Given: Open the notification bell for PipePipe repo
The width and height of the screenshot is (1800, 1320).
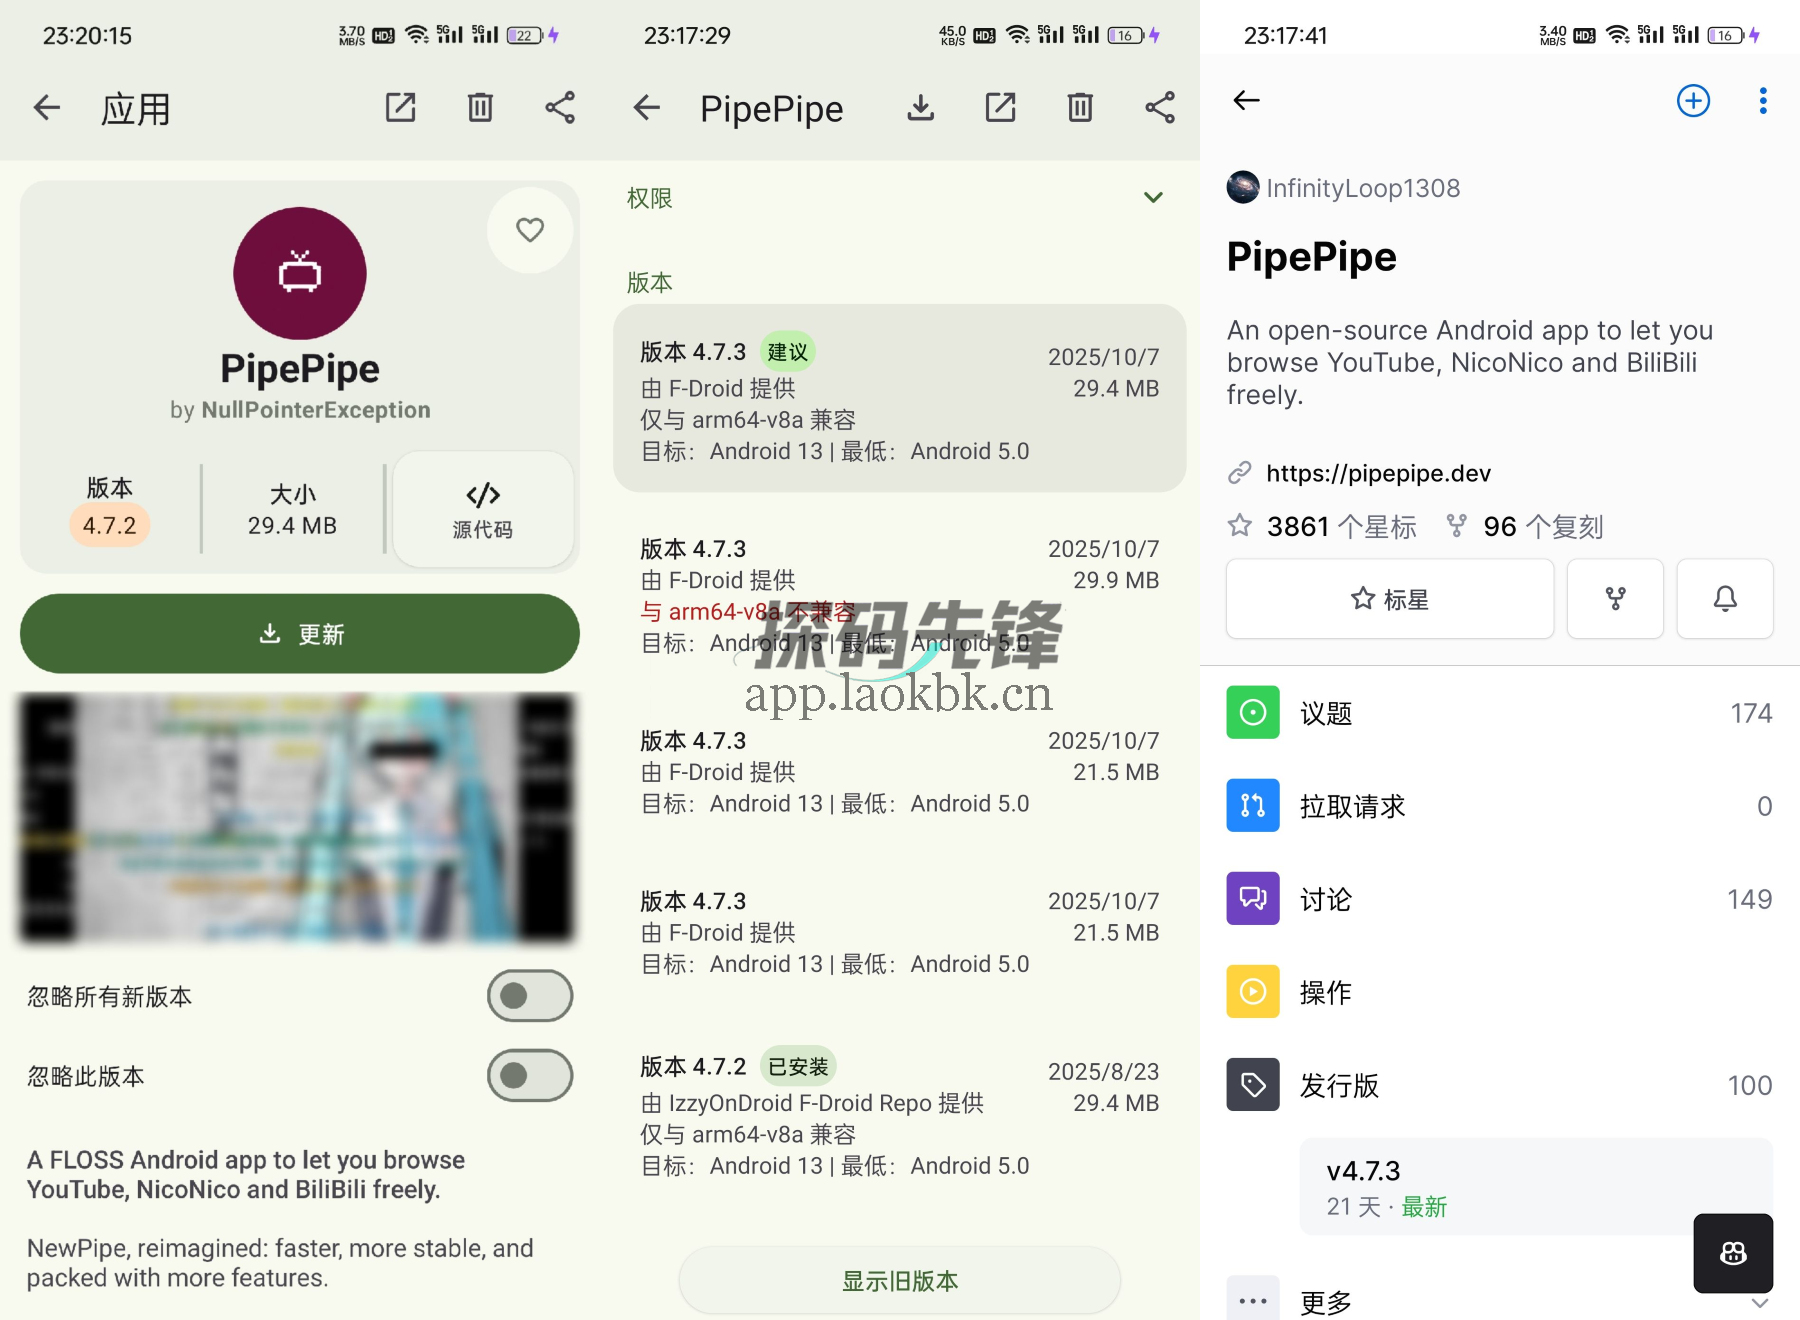Looking at the screenshot, I should pos(1724,599).
